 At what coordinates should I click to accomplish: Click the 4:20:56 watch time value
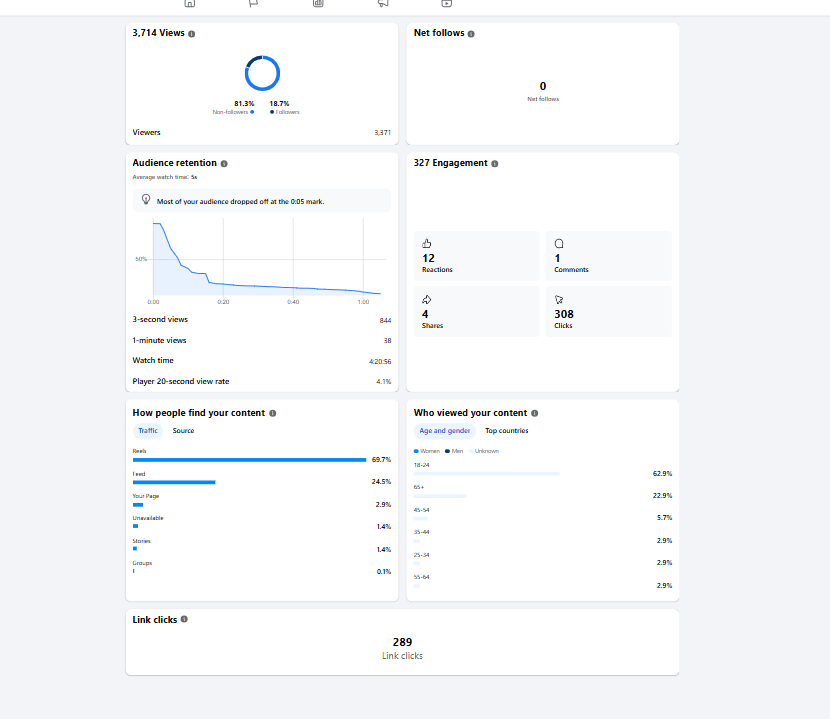click(x=380, y=362)
